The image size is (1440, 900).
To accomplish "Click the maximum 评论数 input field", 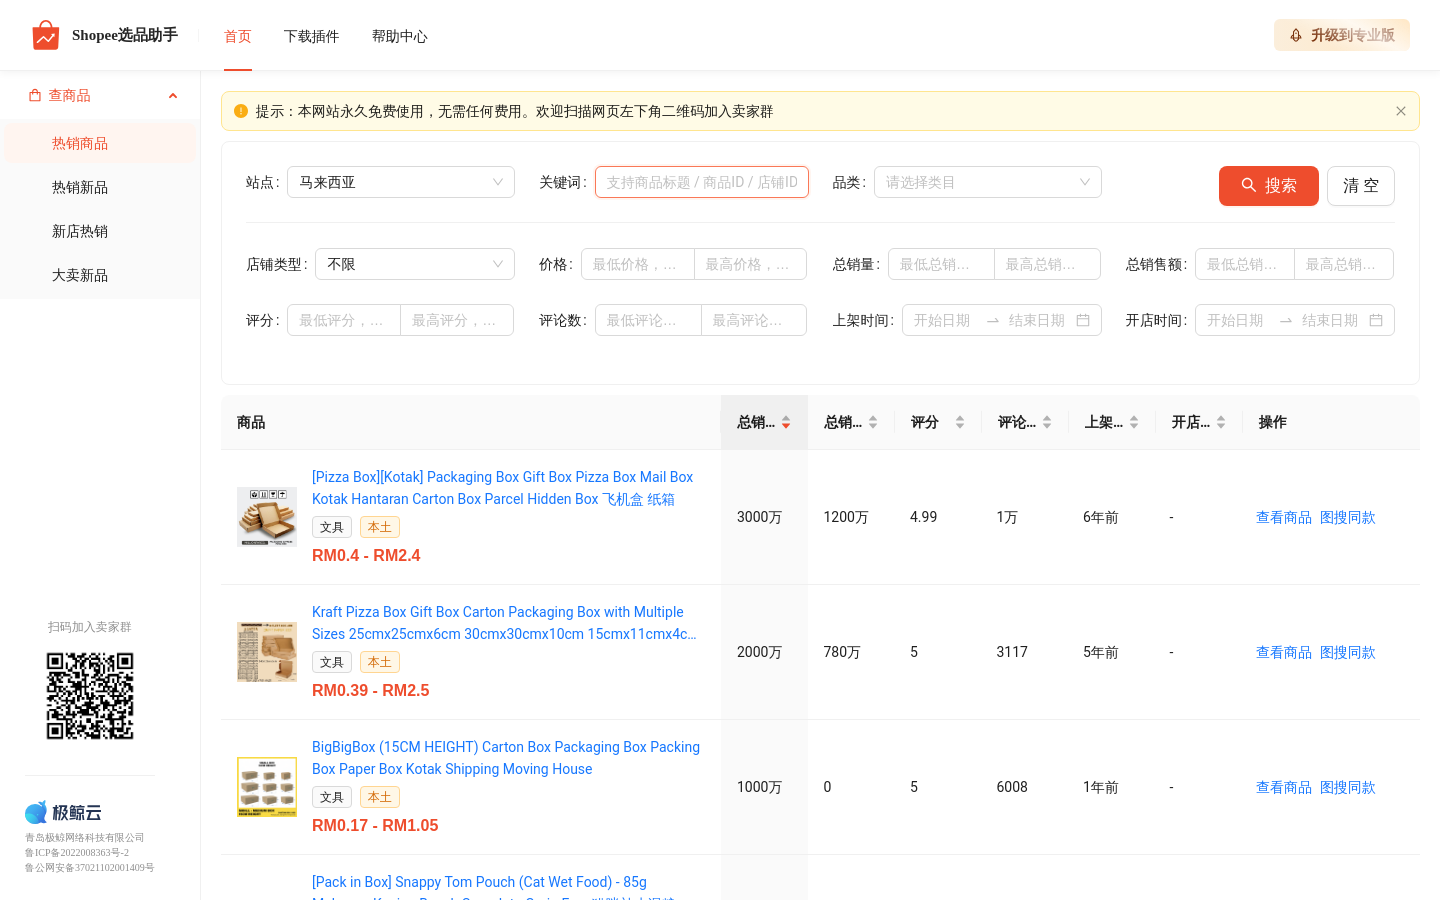I will [754, 320].
